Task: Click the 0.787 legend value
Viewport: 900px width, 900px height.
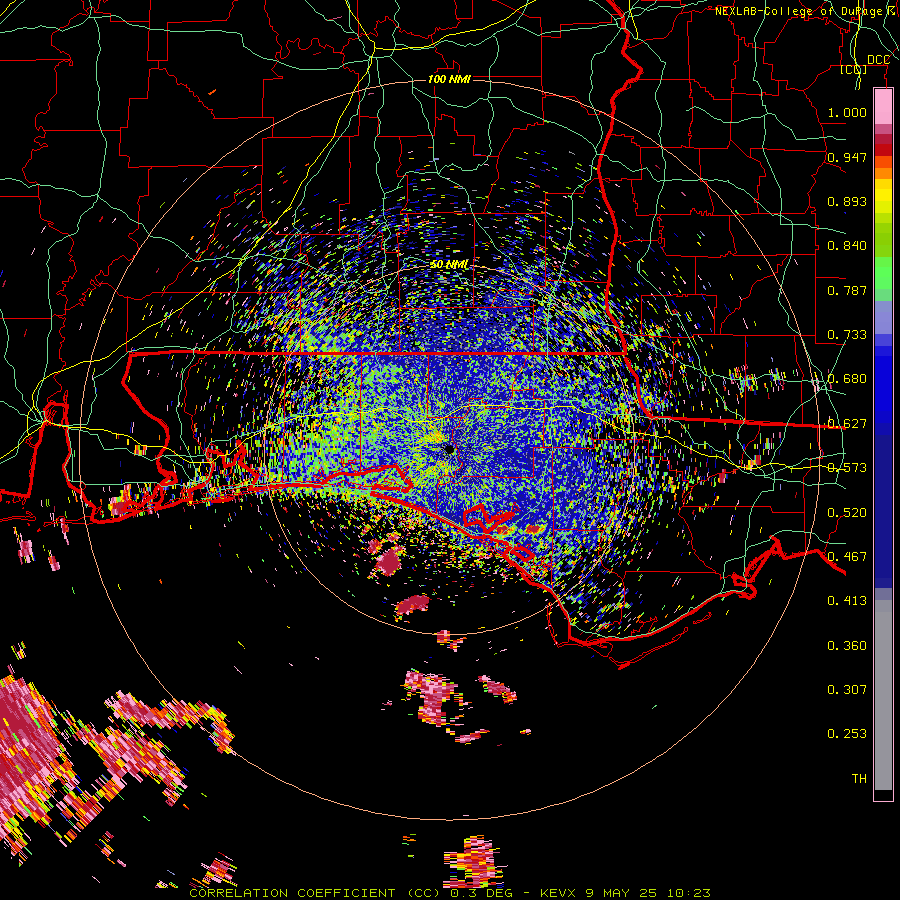Action: pos(847,290)
